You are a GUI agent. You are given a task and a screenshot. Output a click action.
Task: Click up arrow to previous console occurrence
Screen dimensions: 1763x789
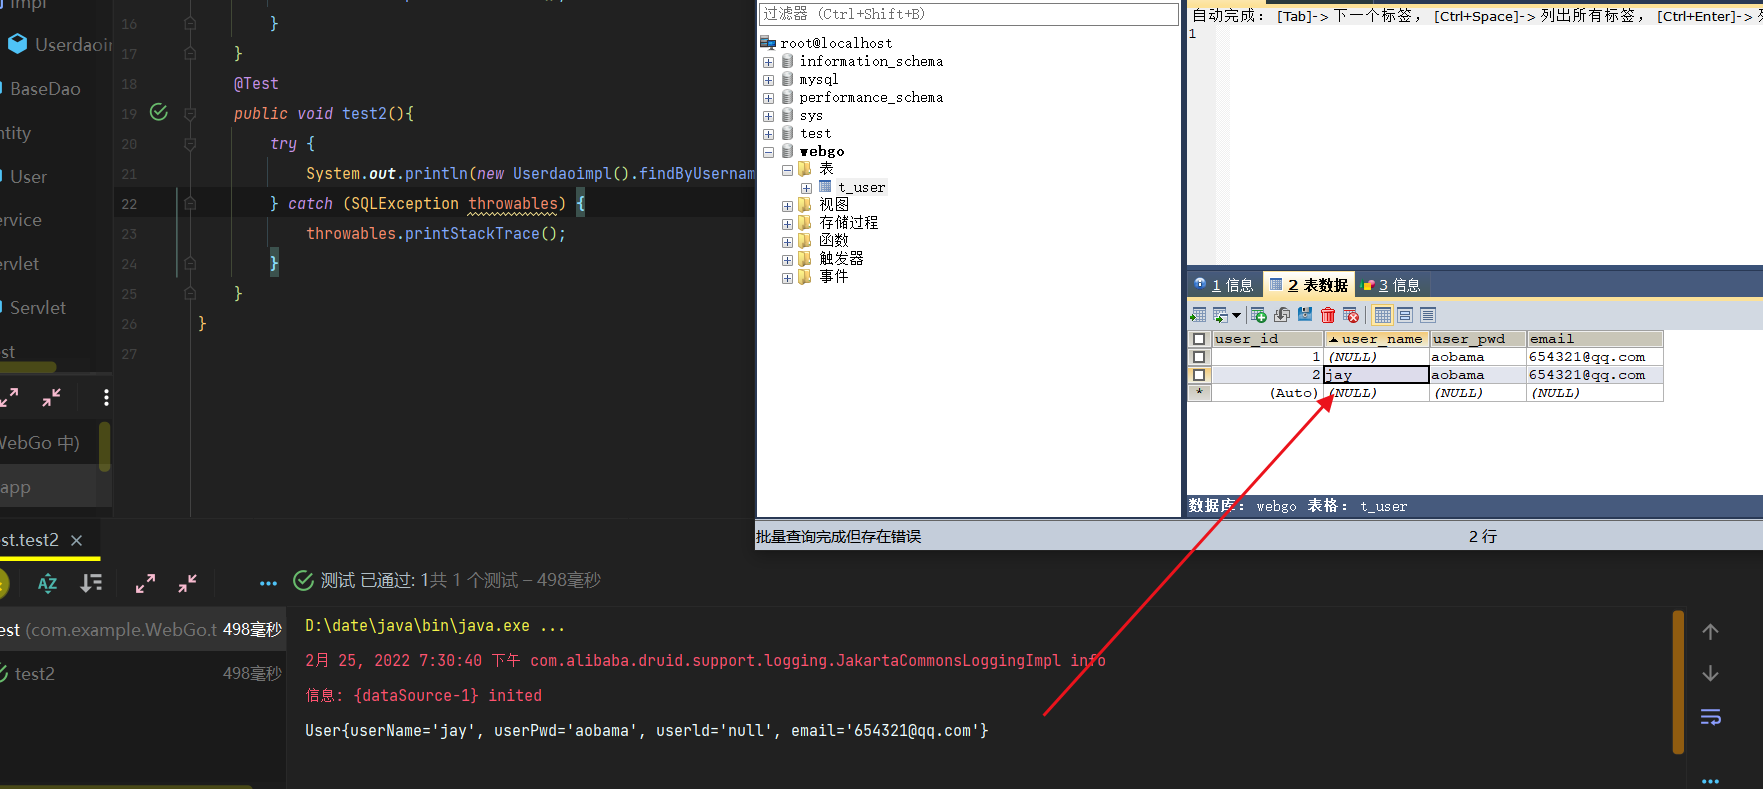(x=1710, y=632)
